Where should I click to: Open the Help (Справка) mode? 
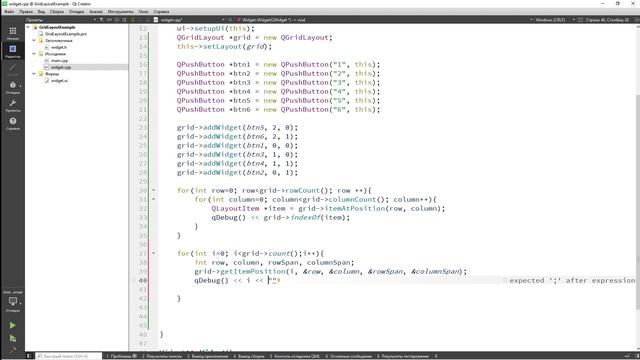[13, 123]
